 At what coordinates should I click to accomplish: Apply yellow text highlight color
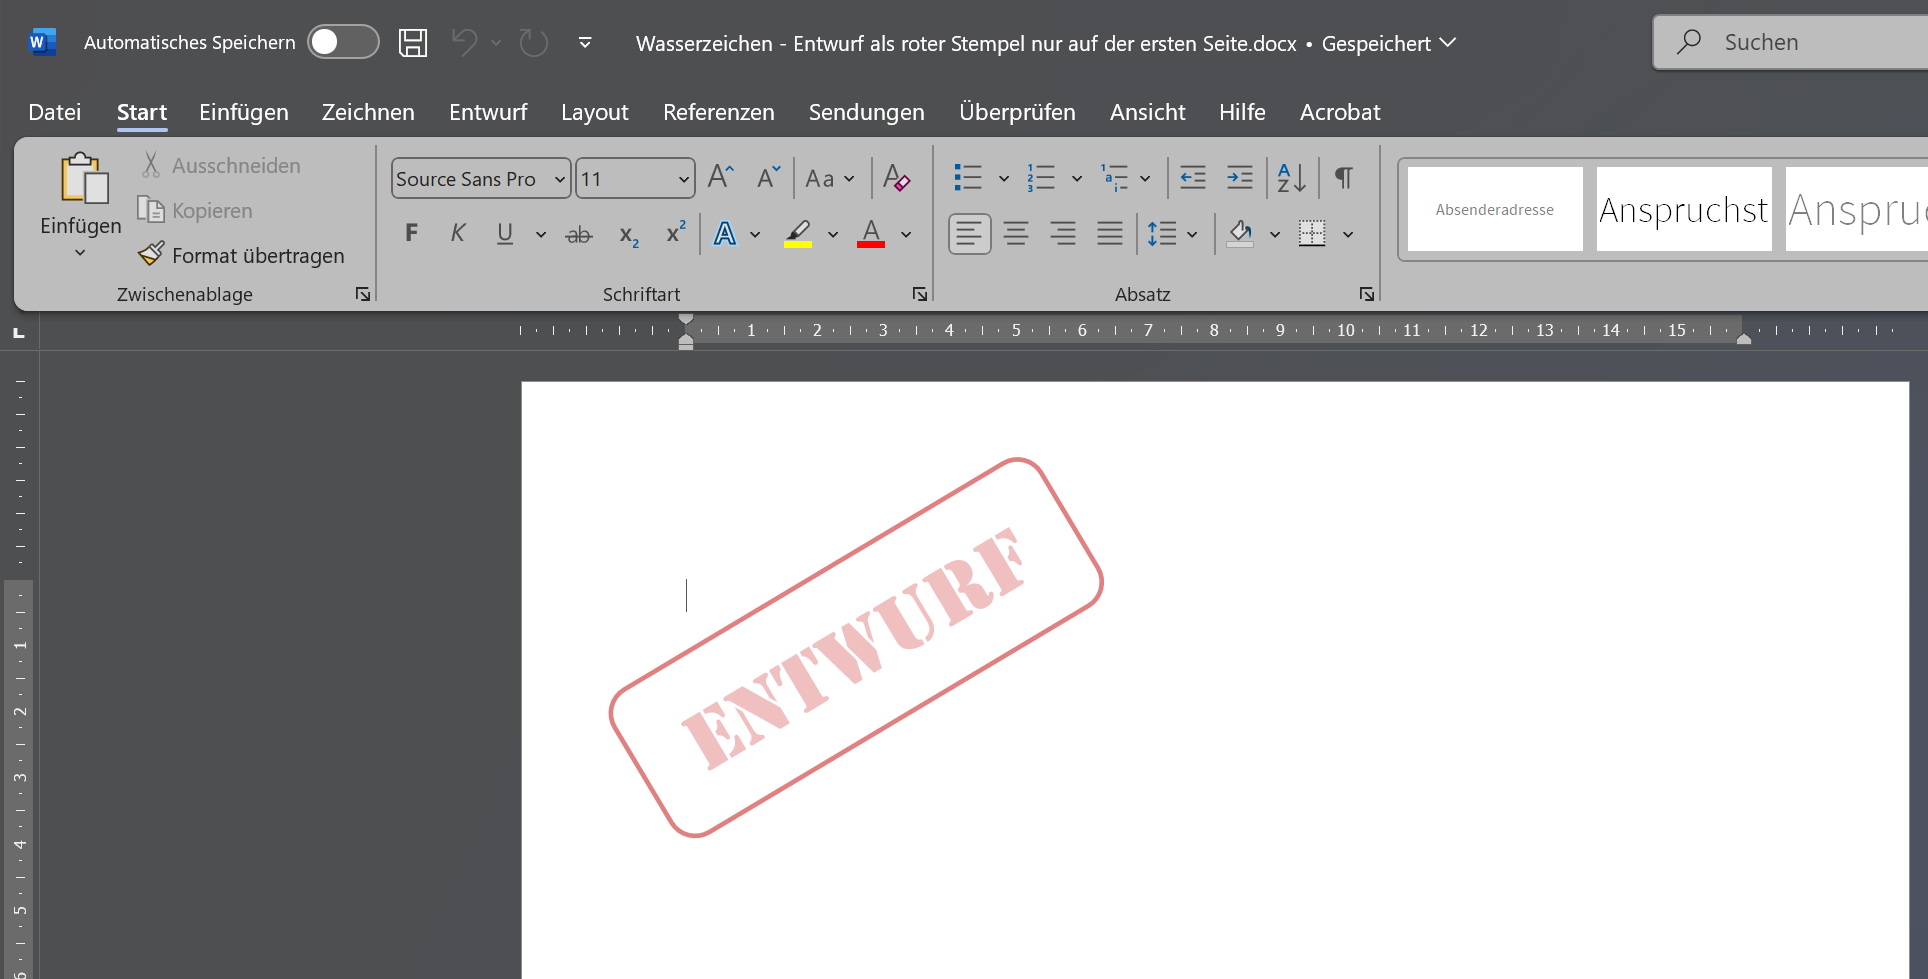pos(798,234)
